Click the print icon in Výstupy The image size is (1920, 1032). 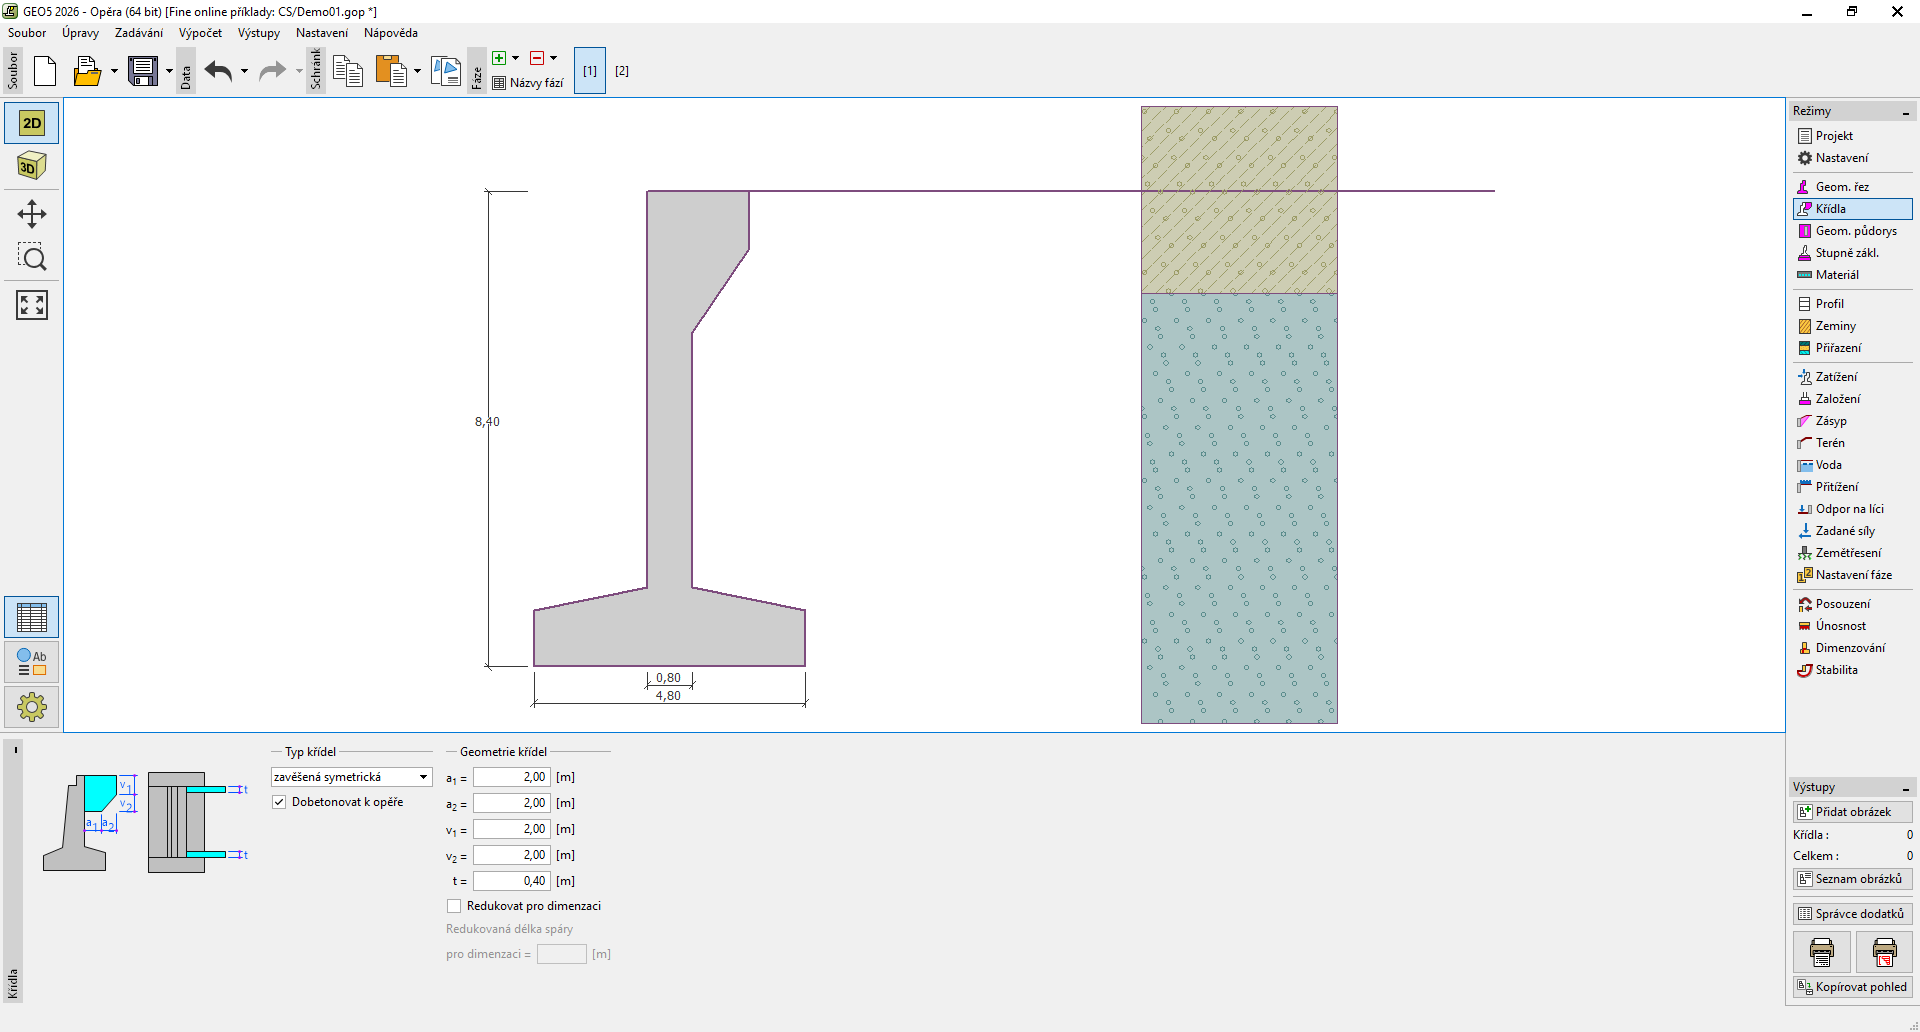coord(1821,952)
